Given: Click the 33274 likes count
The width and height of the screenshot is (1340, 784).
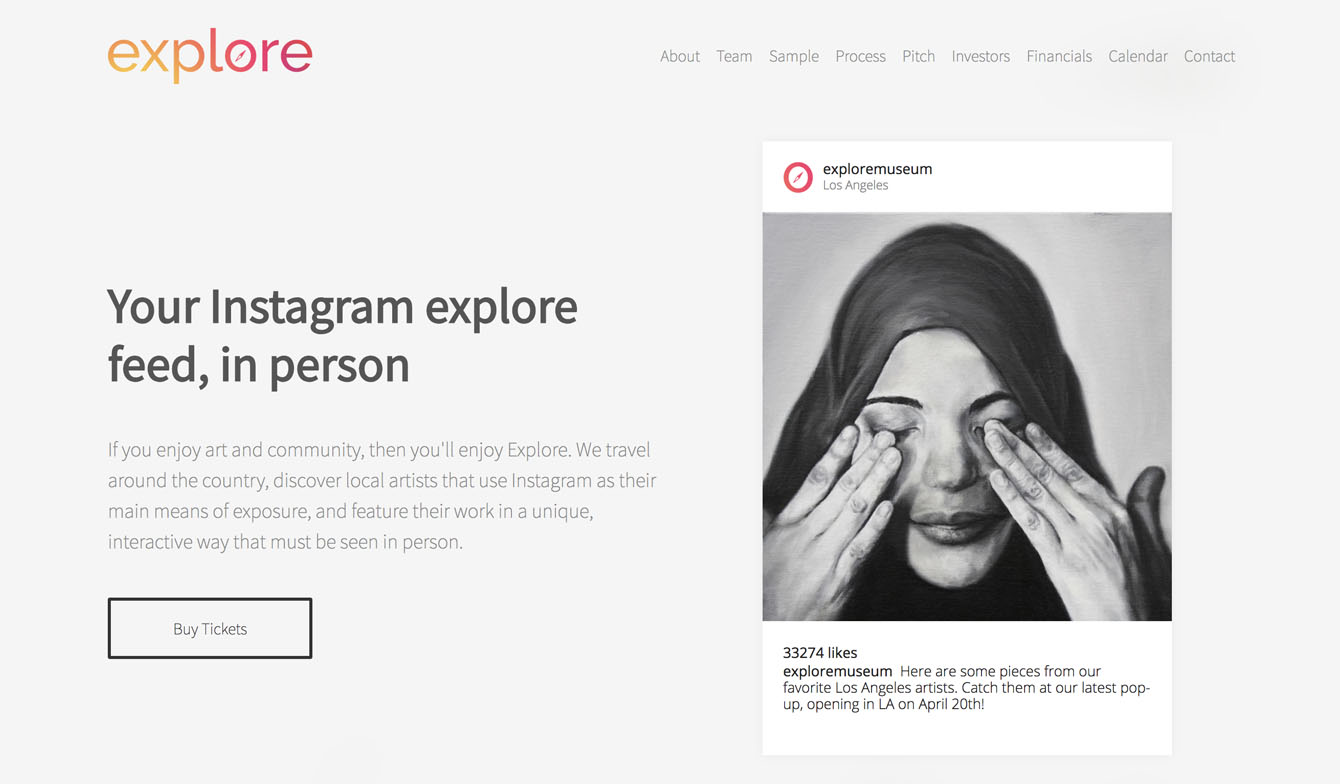Looking at the screenshot, I should tap(820, 653).
